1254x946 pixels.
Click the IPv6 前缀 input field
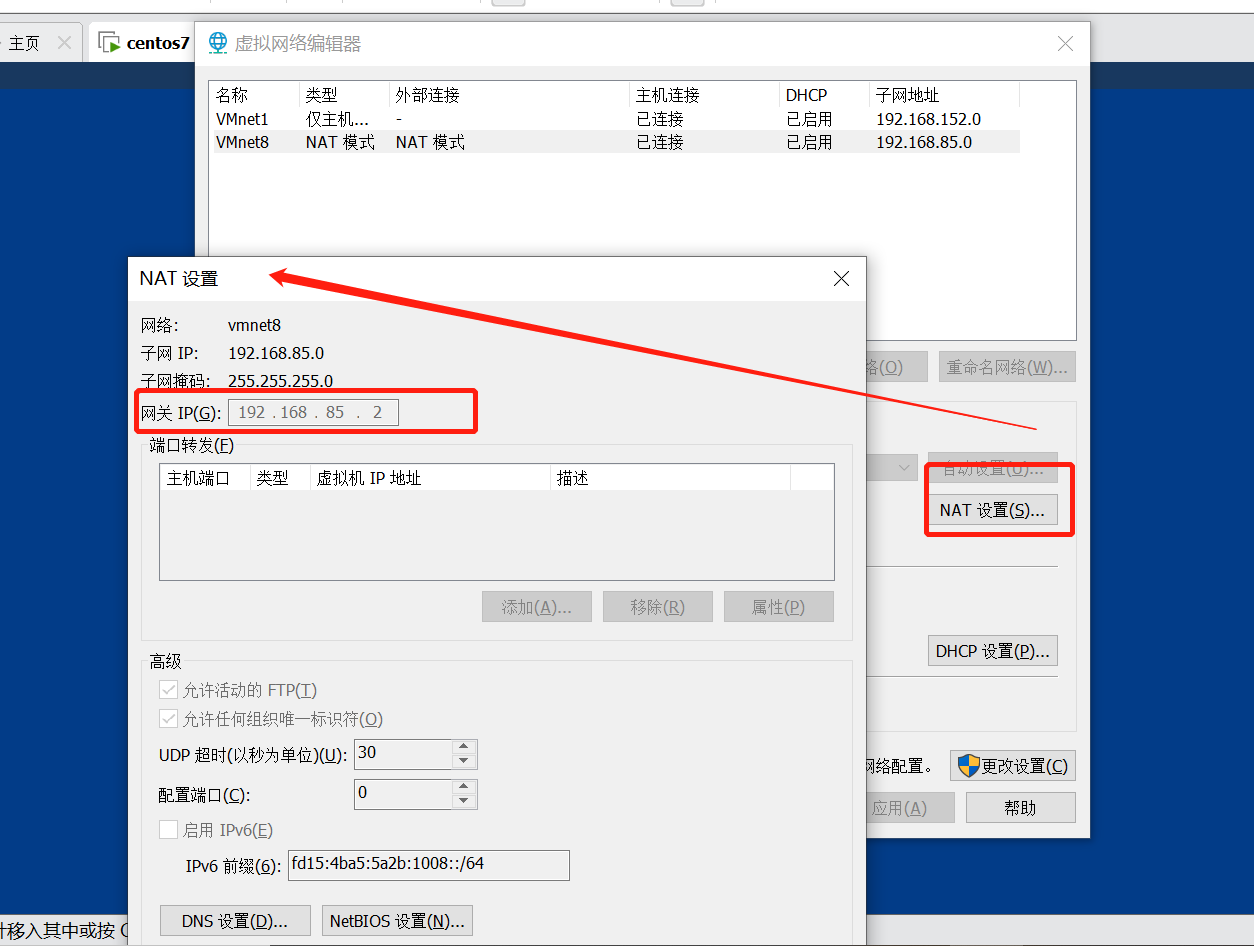[x=429, y=865]
